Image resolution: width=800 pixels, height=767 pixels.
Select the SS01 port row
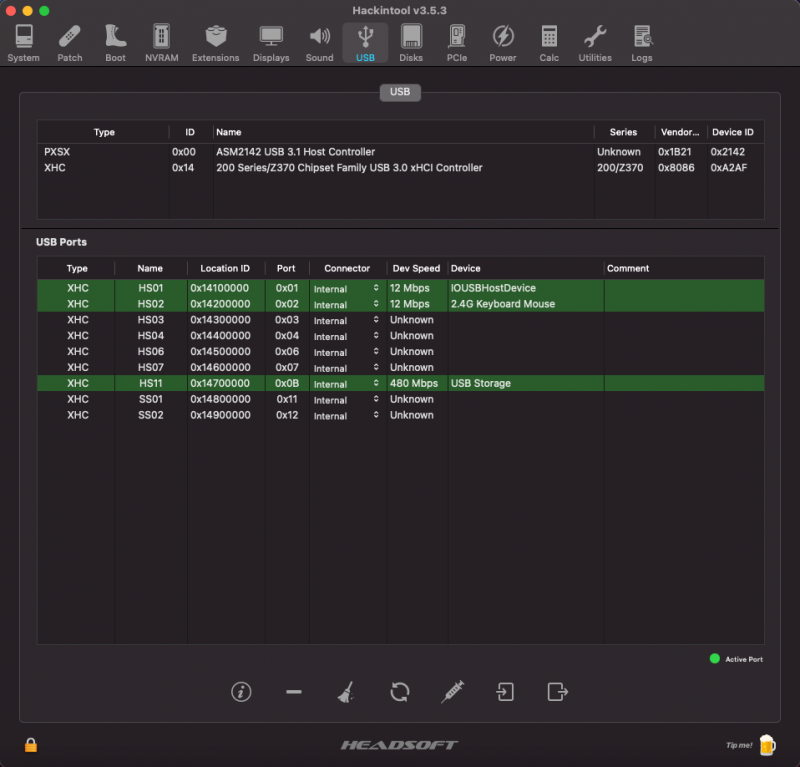pyautogui.click(x=400, y=400)
